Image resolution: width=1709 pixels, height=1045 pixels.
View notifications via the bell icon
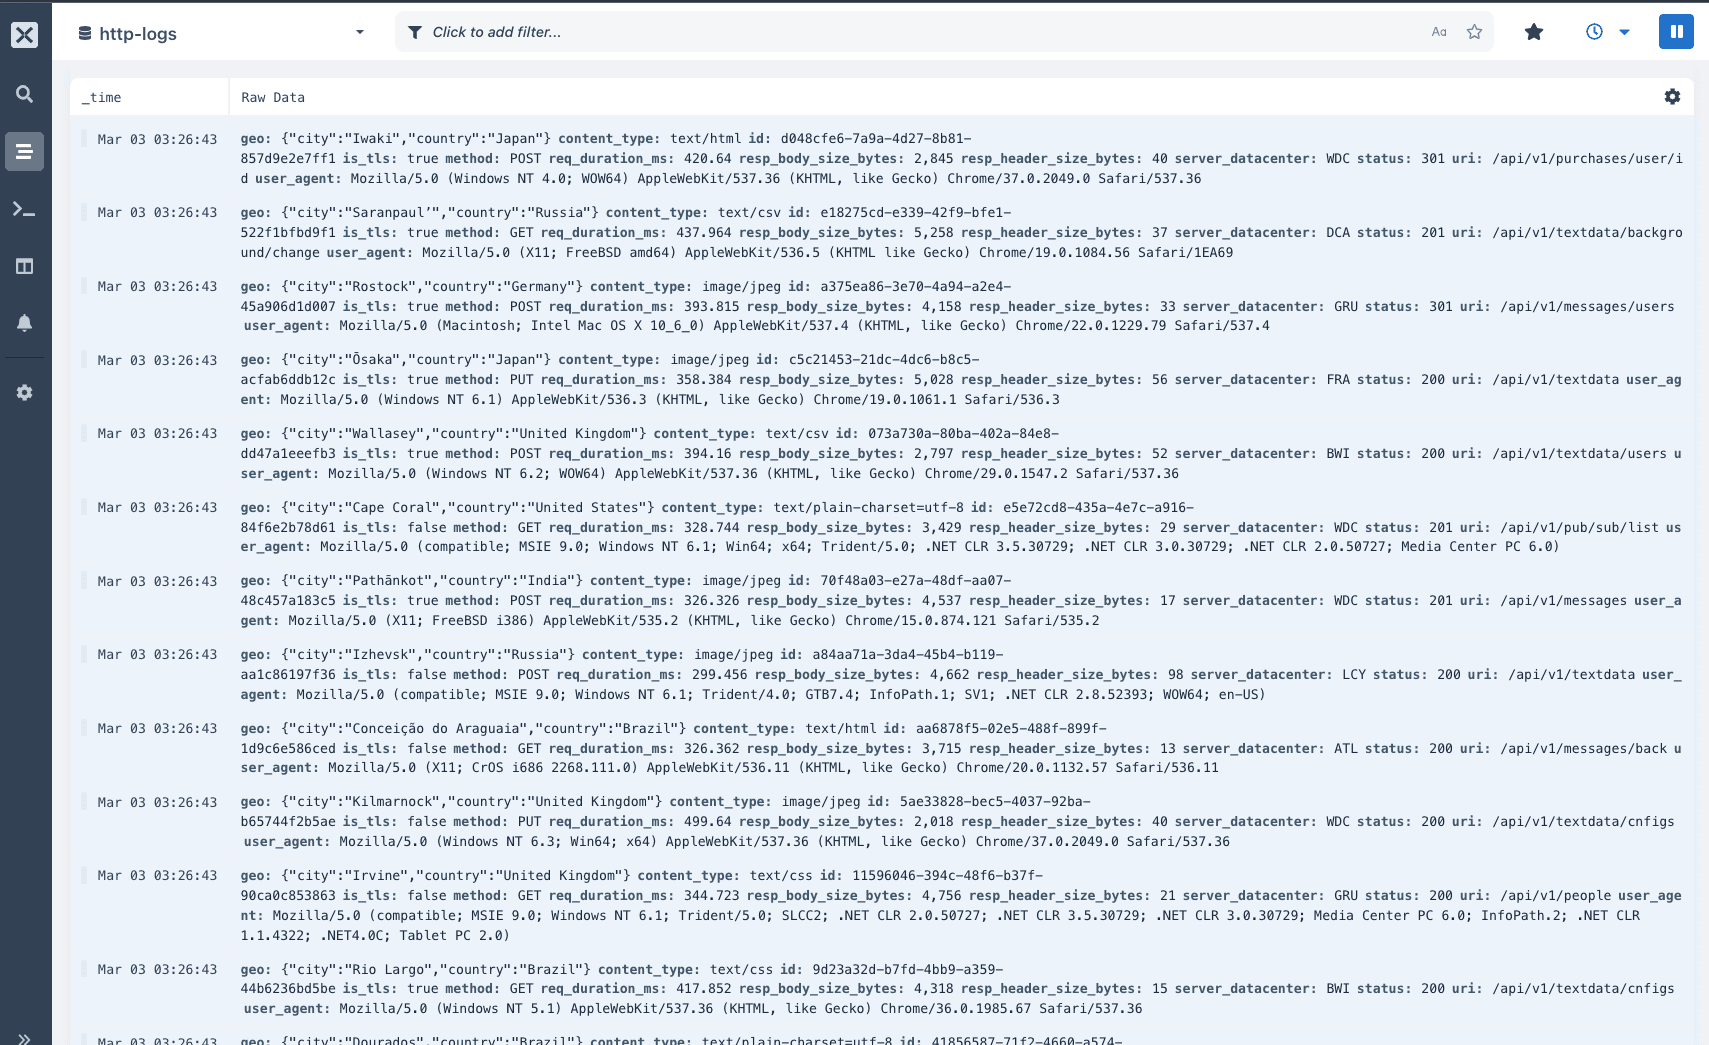click(24, 323)
